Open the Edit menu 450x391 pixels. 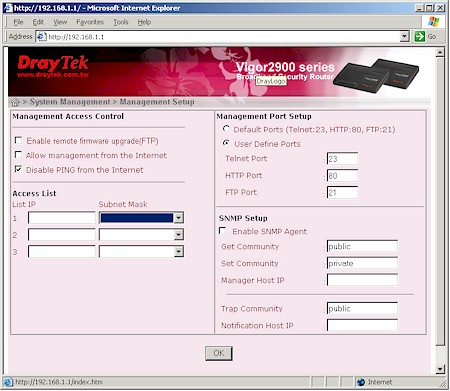(38, 22)
